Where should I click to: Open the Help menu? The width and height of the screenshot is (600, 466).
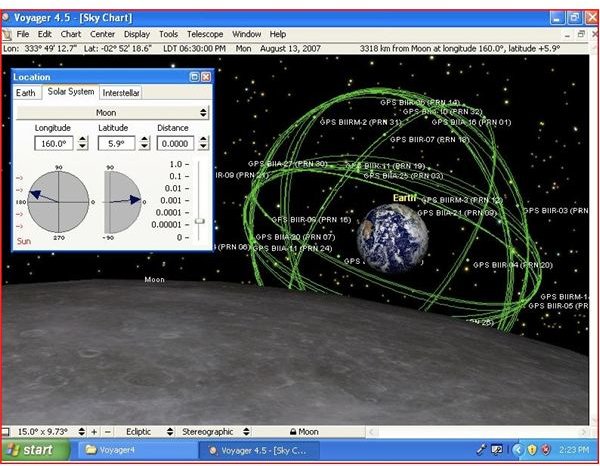pyautogui.click(x=277, y=34)
